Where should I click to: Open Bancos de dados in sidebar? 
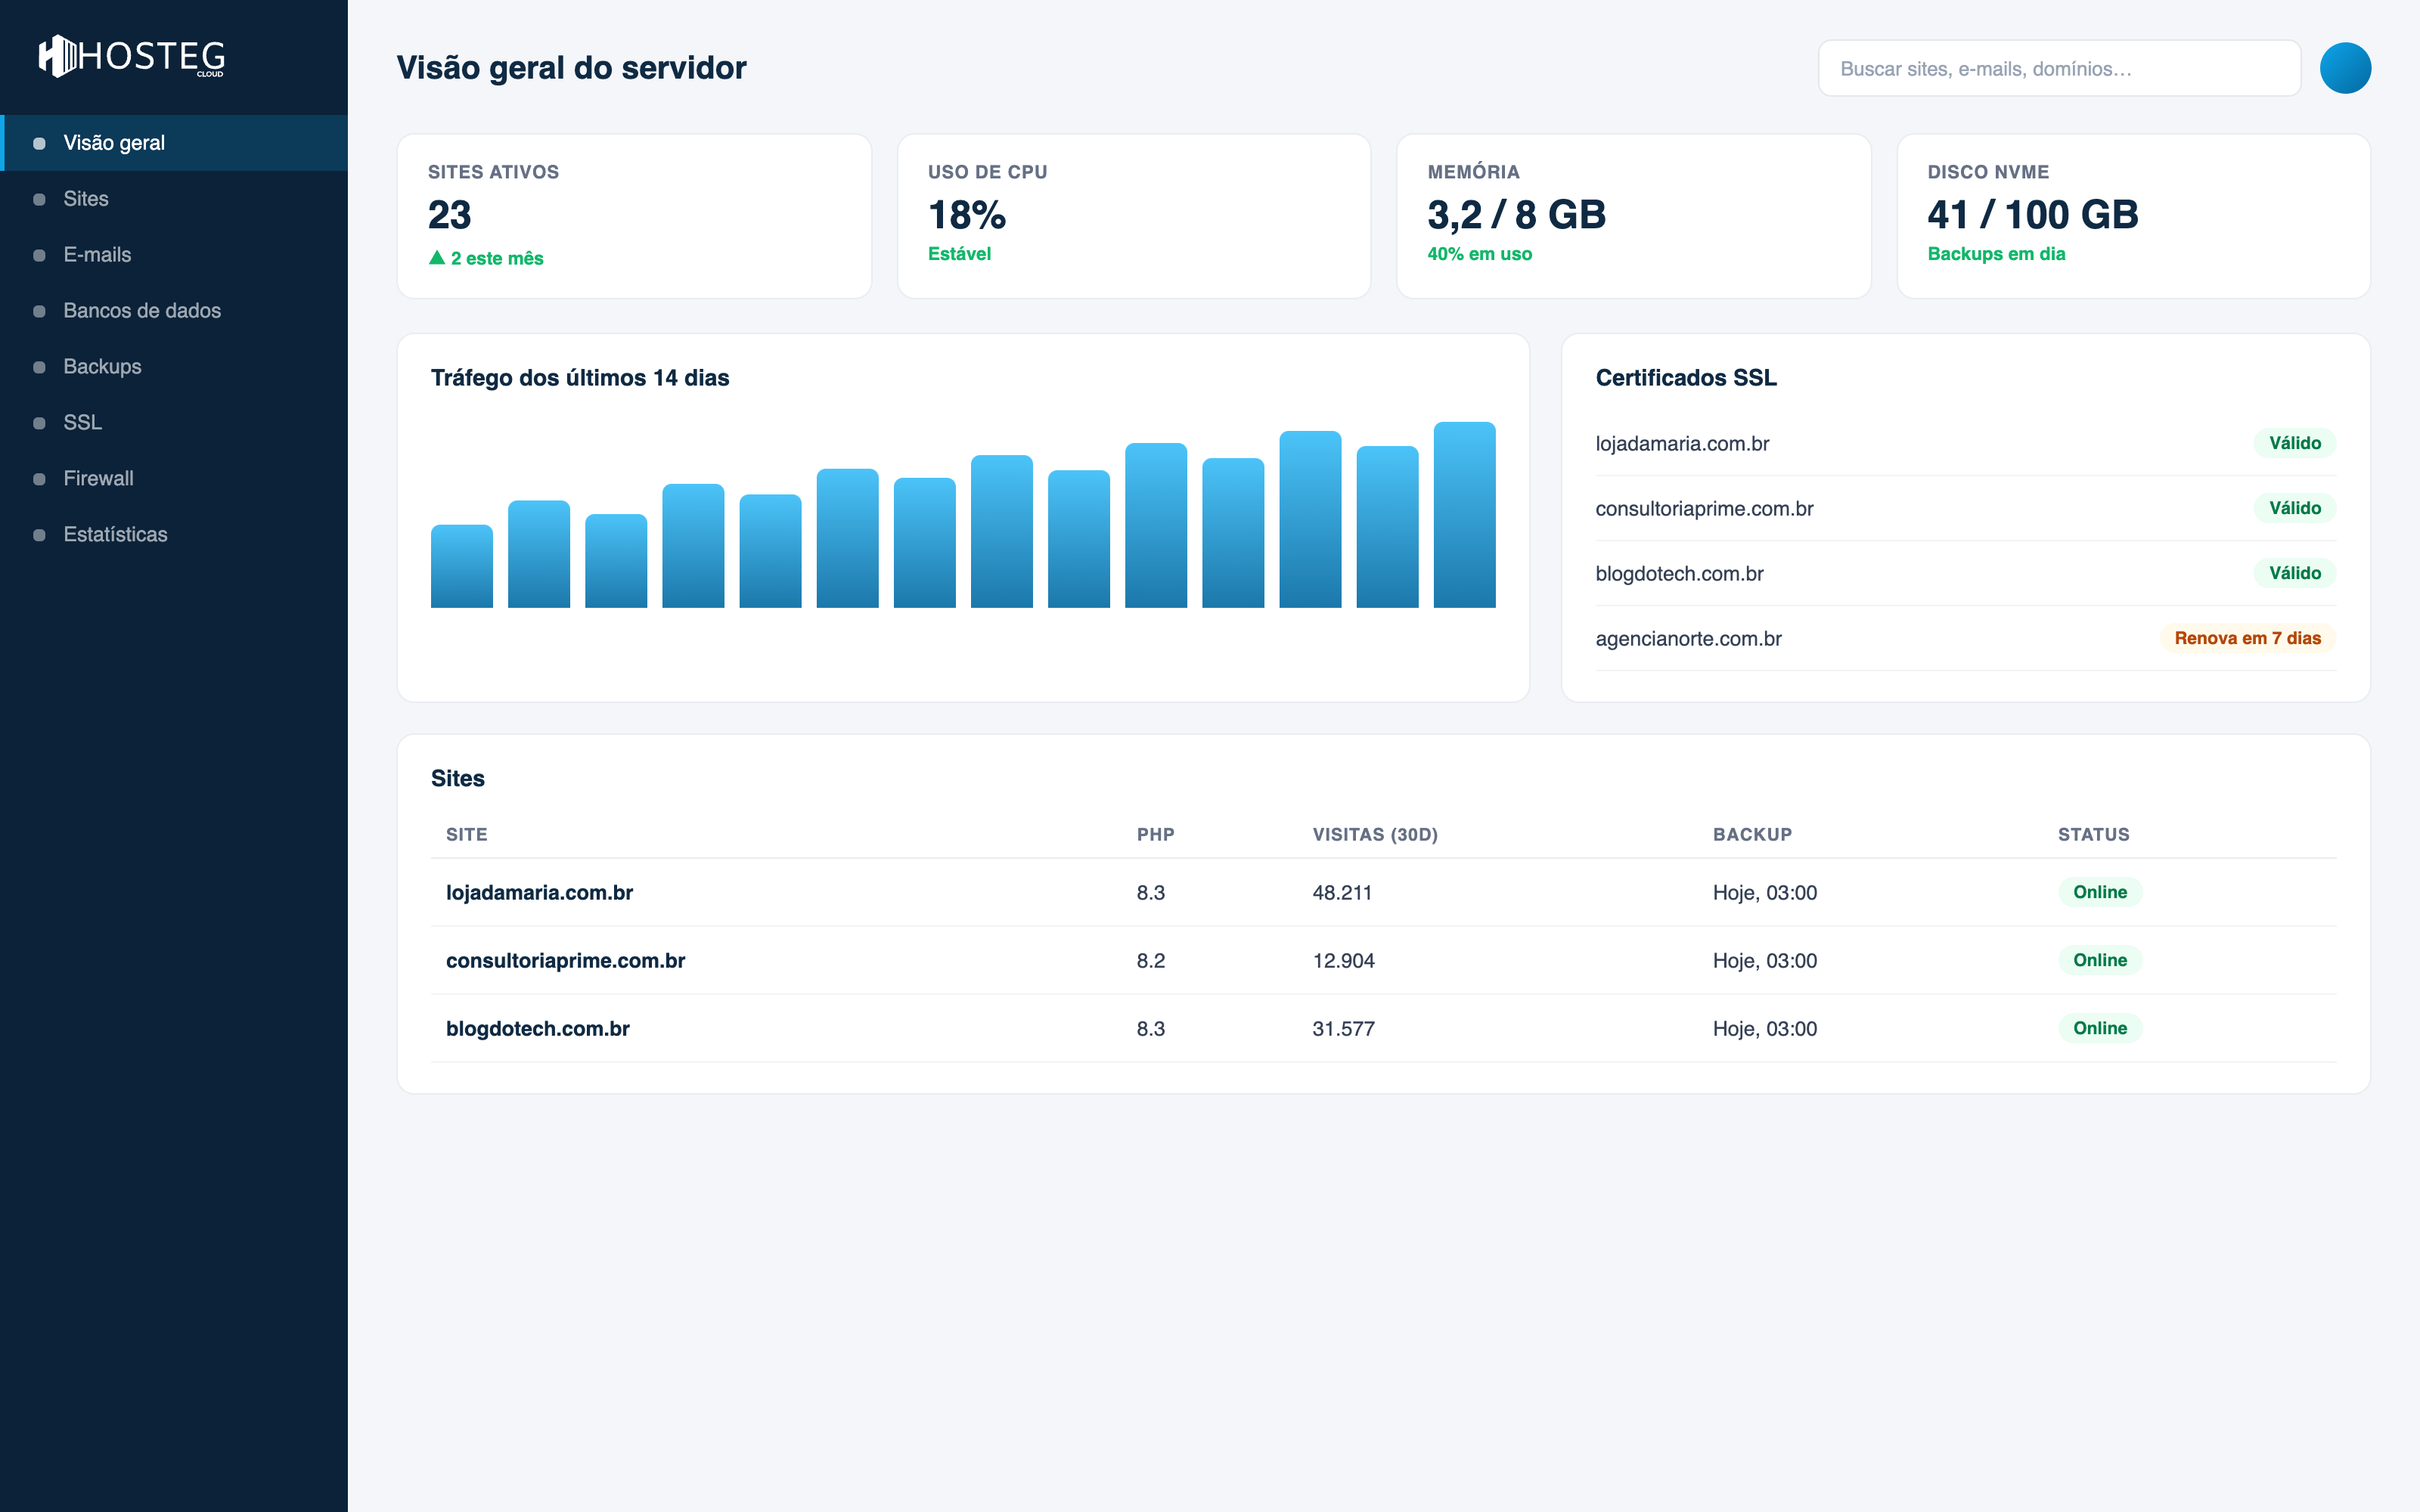pyautogui.click(x=174, y=311)
